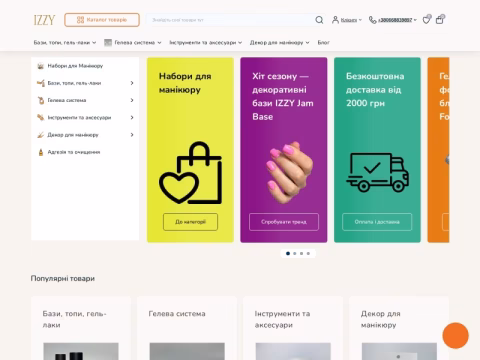This screenshot has height=360, width=480.
Task: Open the Каталог товарів button
Action: pyautogui.click(x=102, y=20)
